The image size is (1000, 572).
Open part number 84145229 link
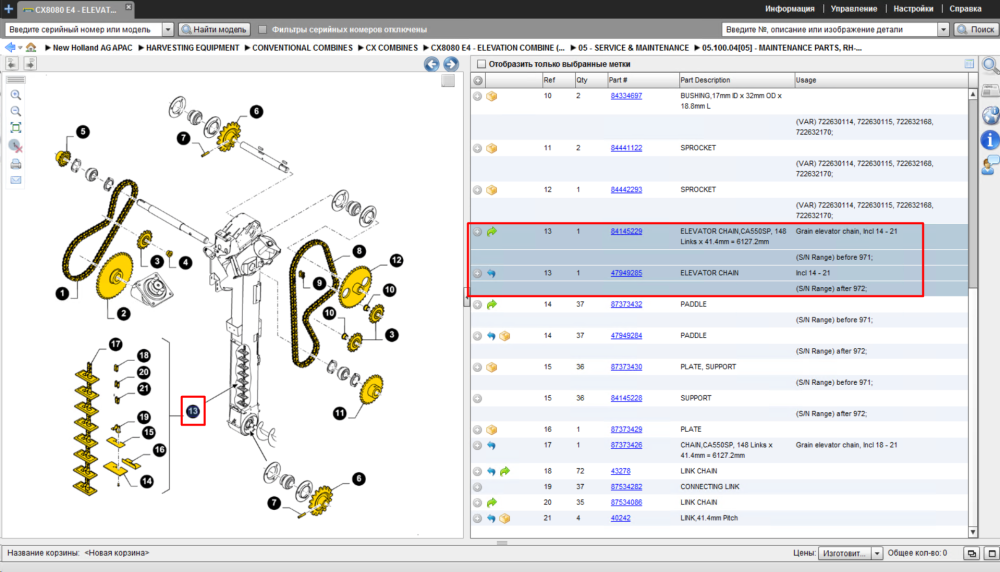626,231
